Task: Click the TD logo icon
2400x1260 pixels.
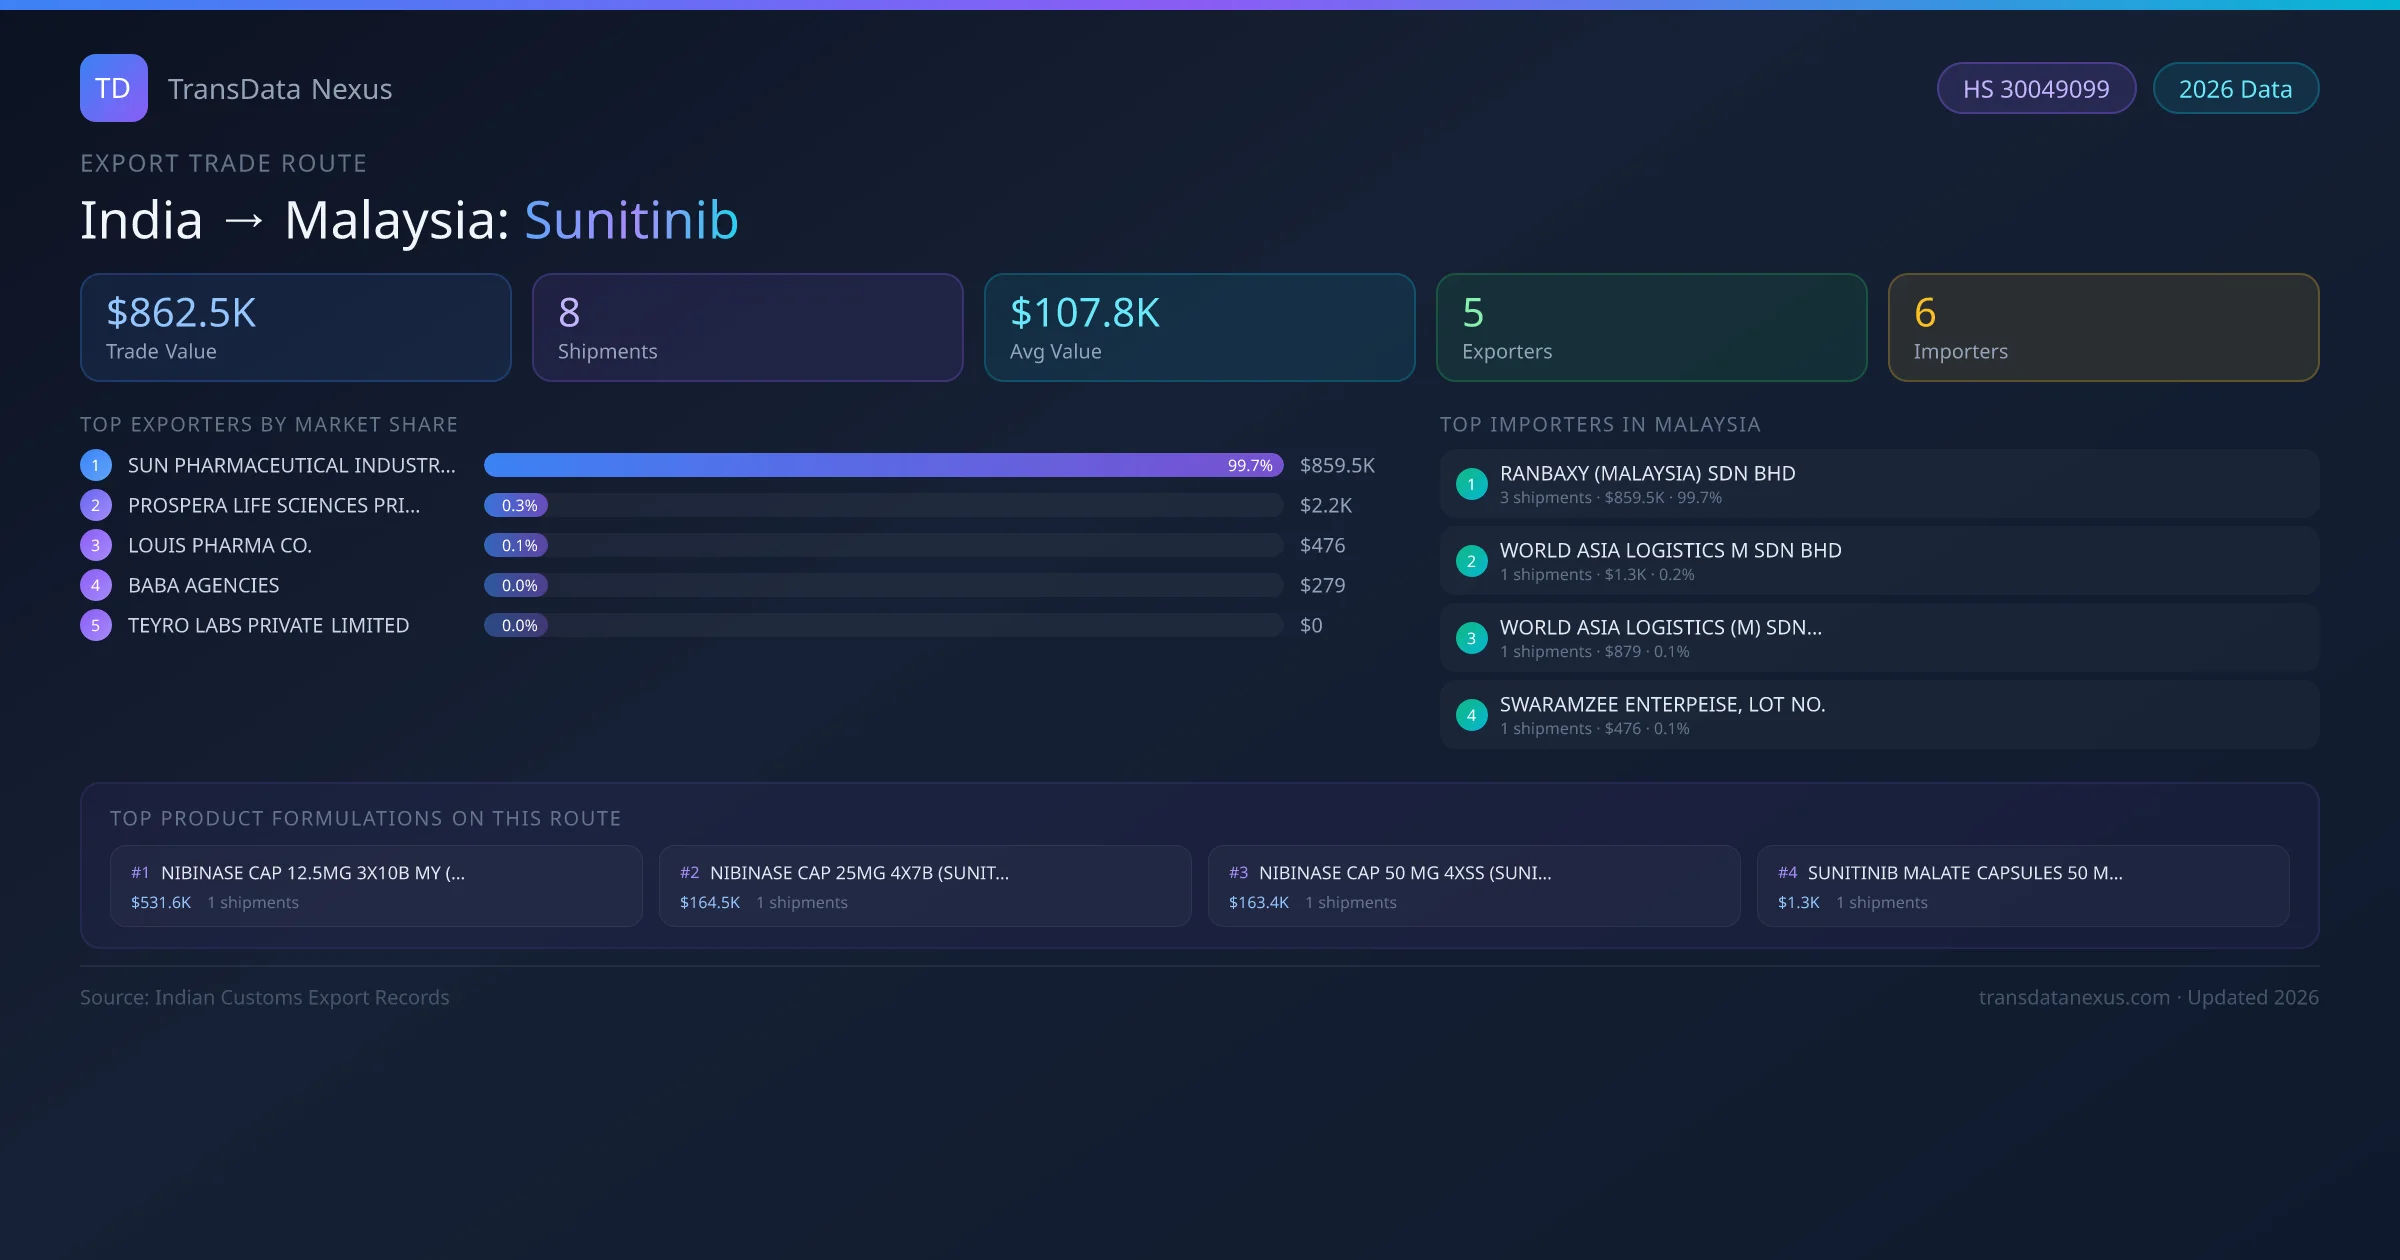Action: click(113, 88)
